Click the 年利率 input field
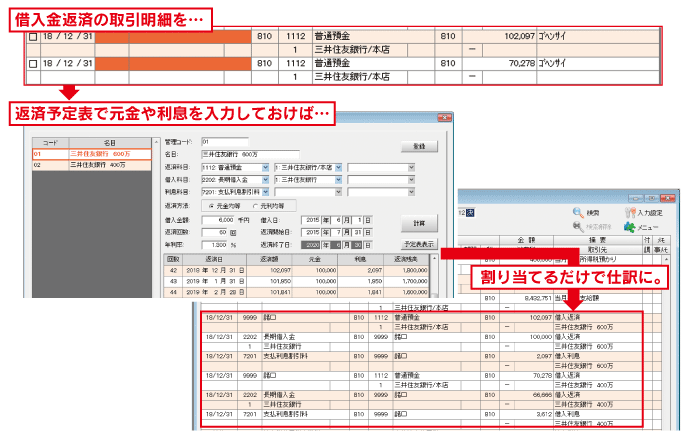This screenshot has width=690, height=440. tap(215, 245)
